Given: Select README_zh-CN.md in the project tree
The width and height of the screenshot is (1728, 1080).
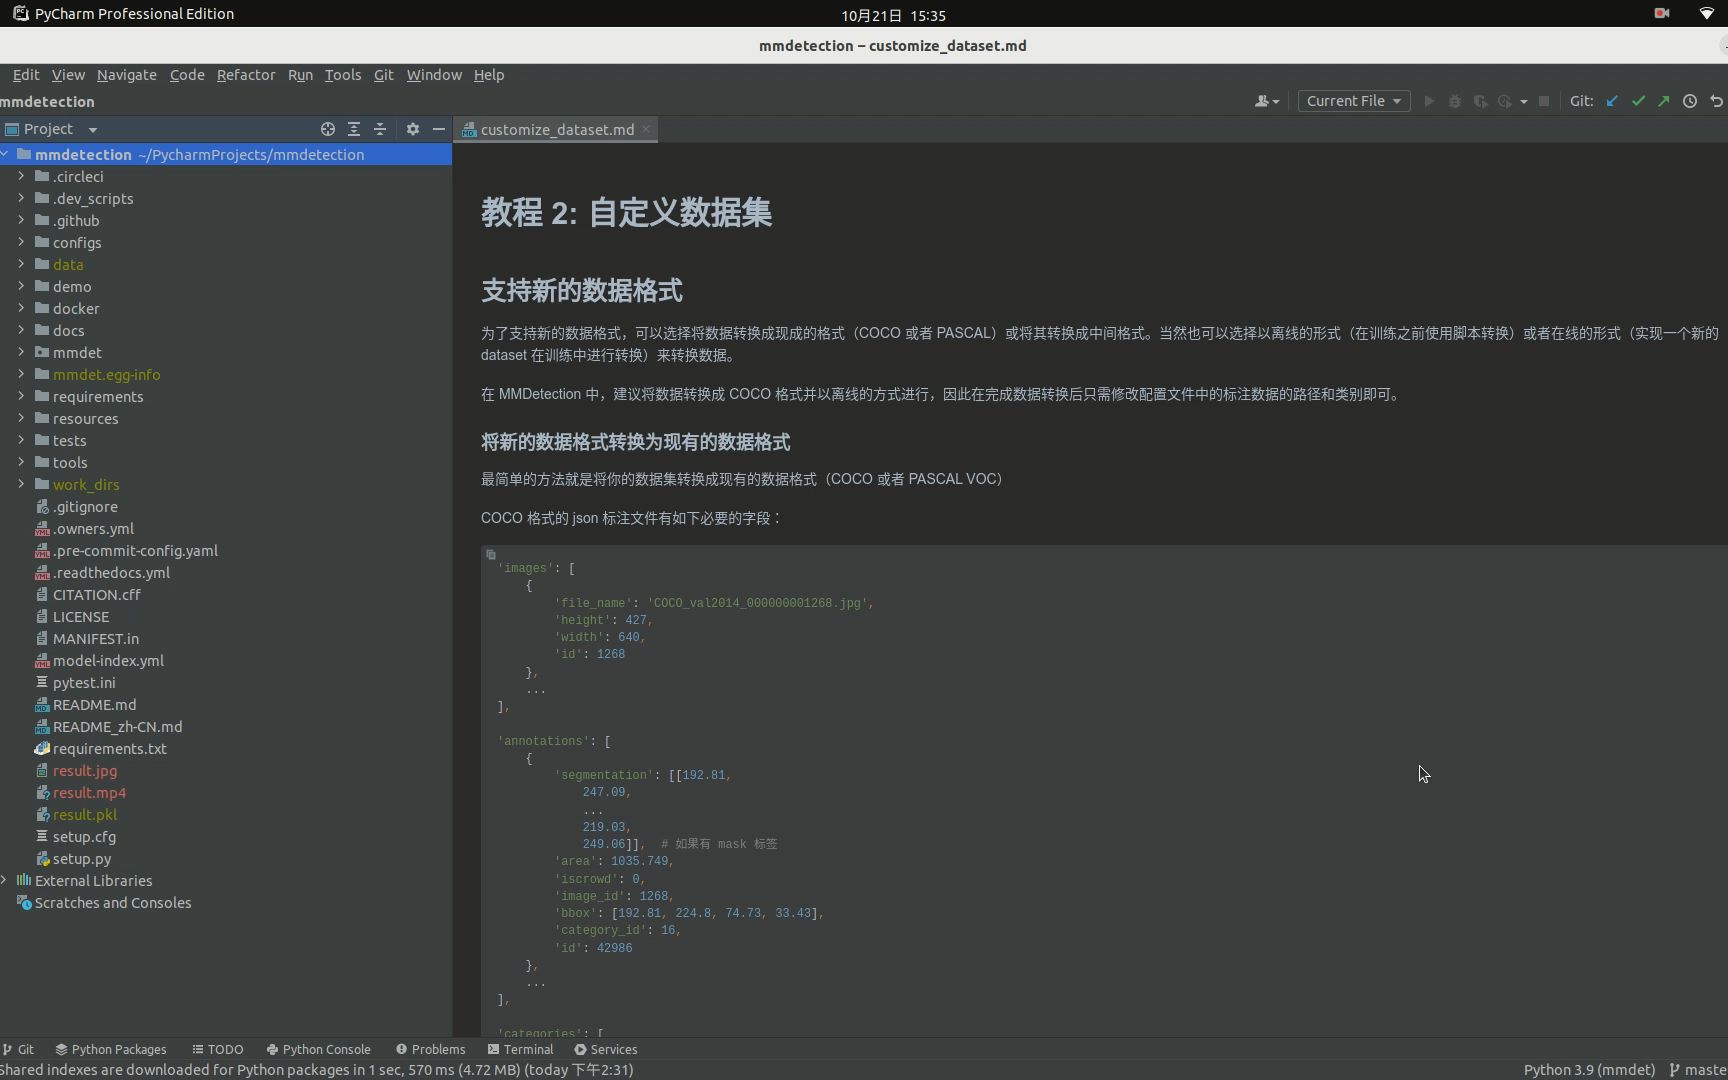Looking at the screenshot, I should (x=118, y=727).
